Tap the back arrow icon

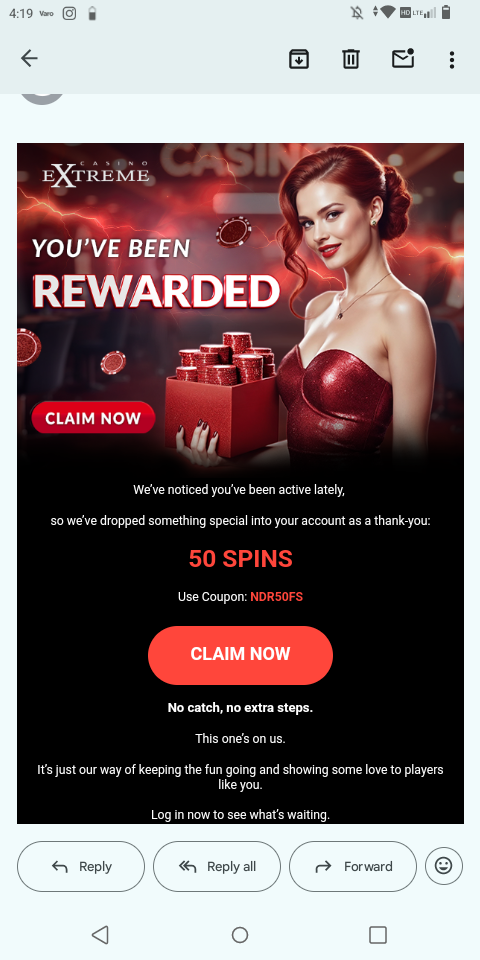pos(29,59)
